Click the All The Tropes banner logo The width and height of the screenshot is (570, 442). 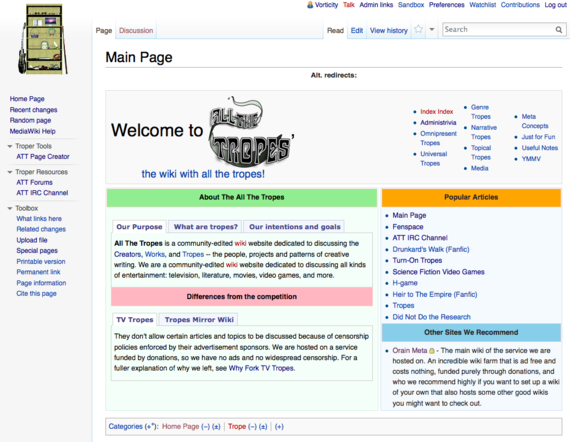[252, 131]
